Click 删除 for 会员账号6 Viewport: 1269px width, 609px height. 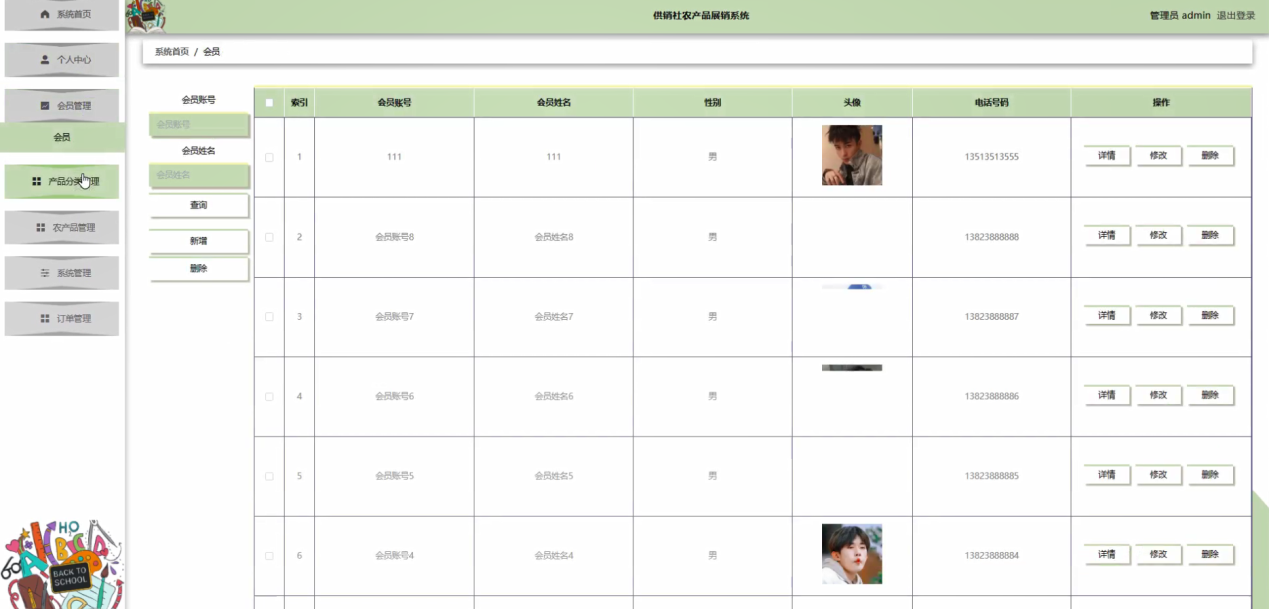[x=1210, y=395]
